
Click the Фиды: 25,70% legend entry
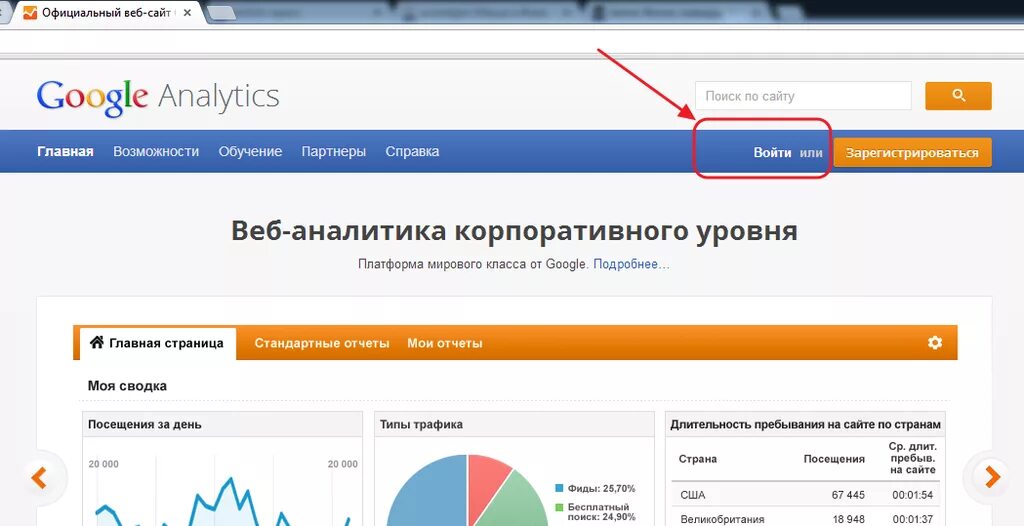(x=595, y=489)
